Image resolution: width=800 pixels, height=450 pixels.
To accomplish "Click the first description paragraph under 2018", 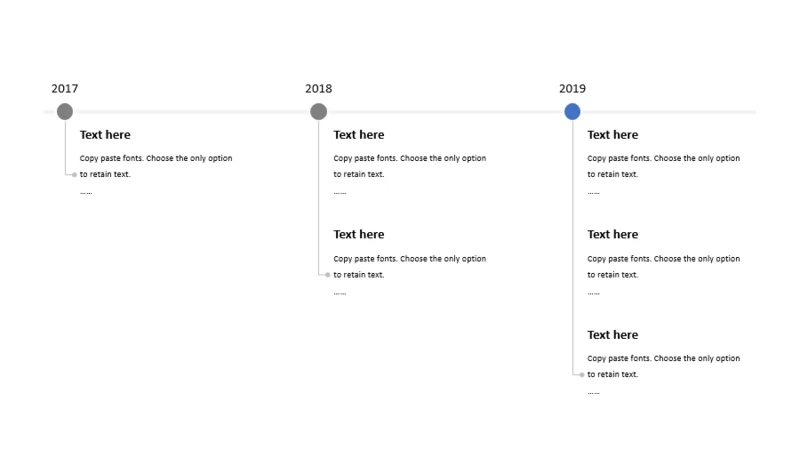I will pyautogui.click(x=410, y=166).
